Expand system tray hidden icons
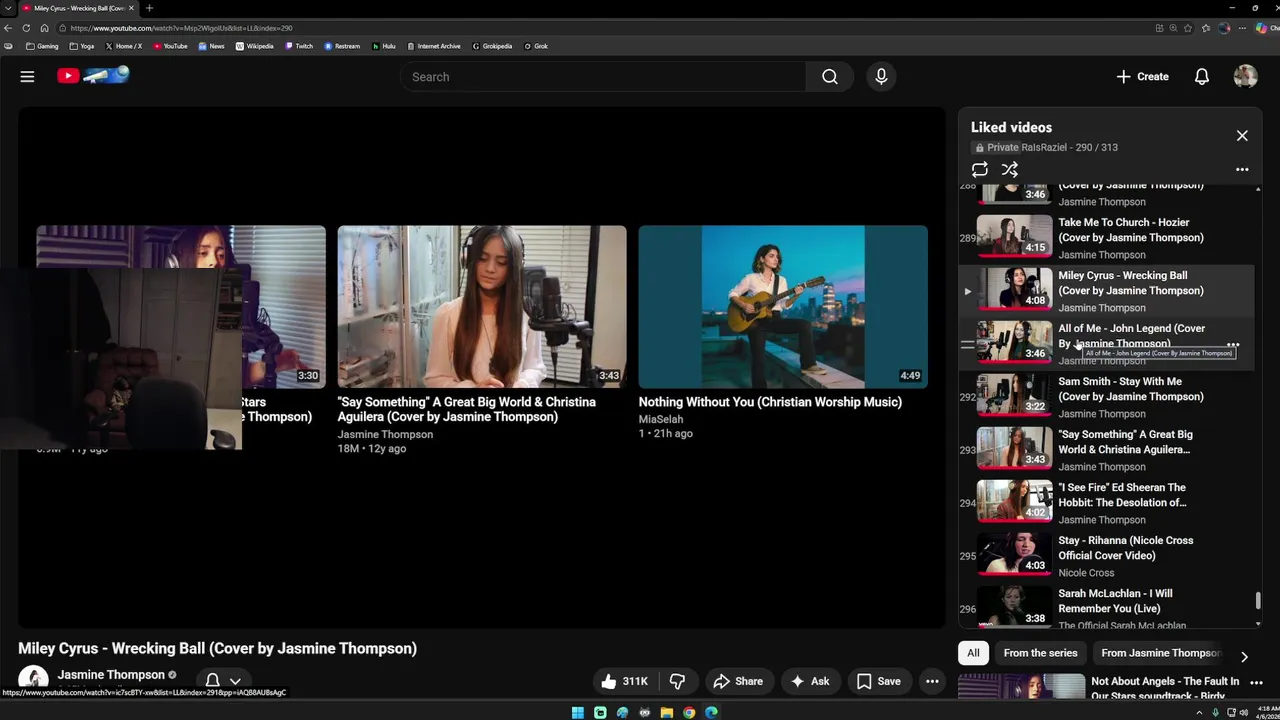 (1200, 712)
